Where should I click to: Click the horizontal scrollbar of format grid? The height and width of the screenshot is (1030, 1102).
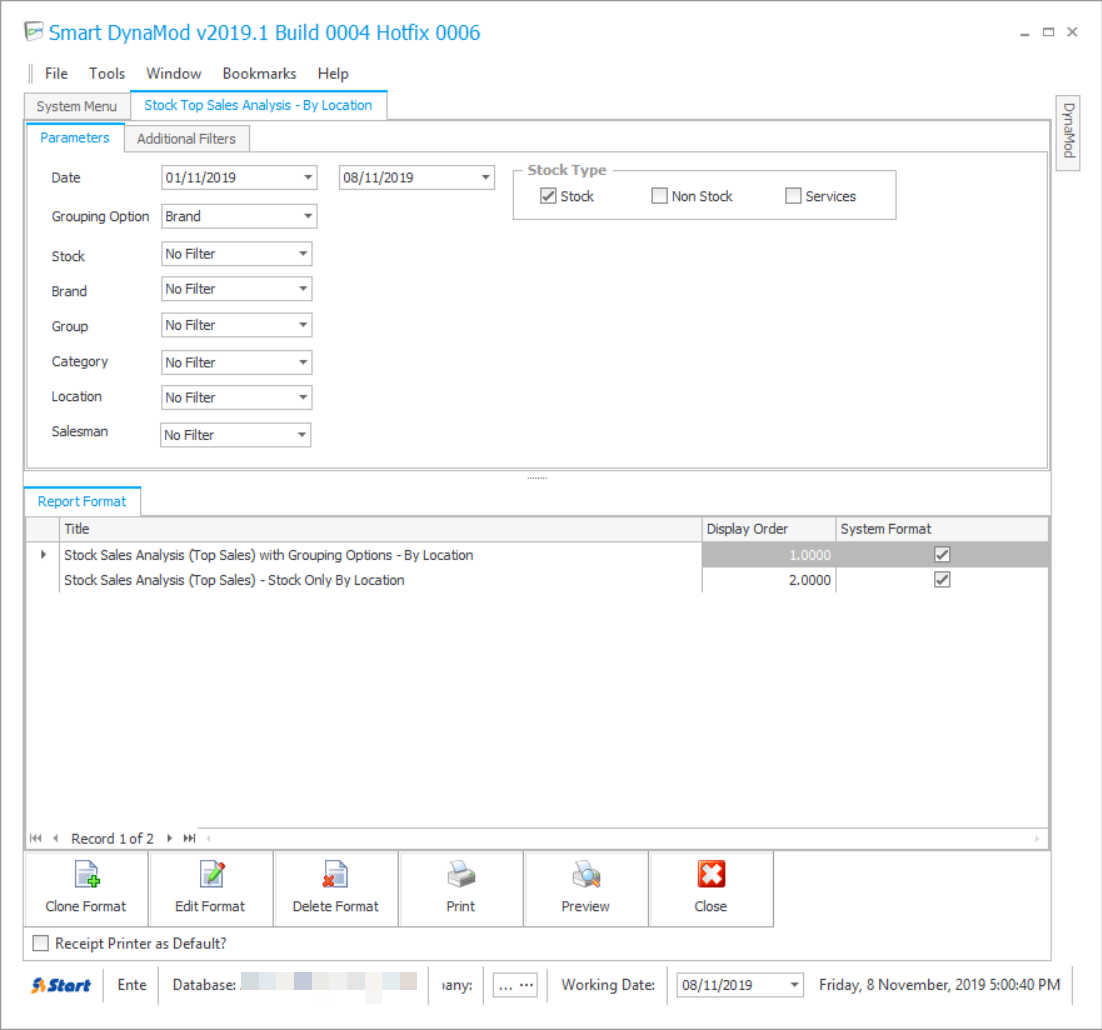623,838
